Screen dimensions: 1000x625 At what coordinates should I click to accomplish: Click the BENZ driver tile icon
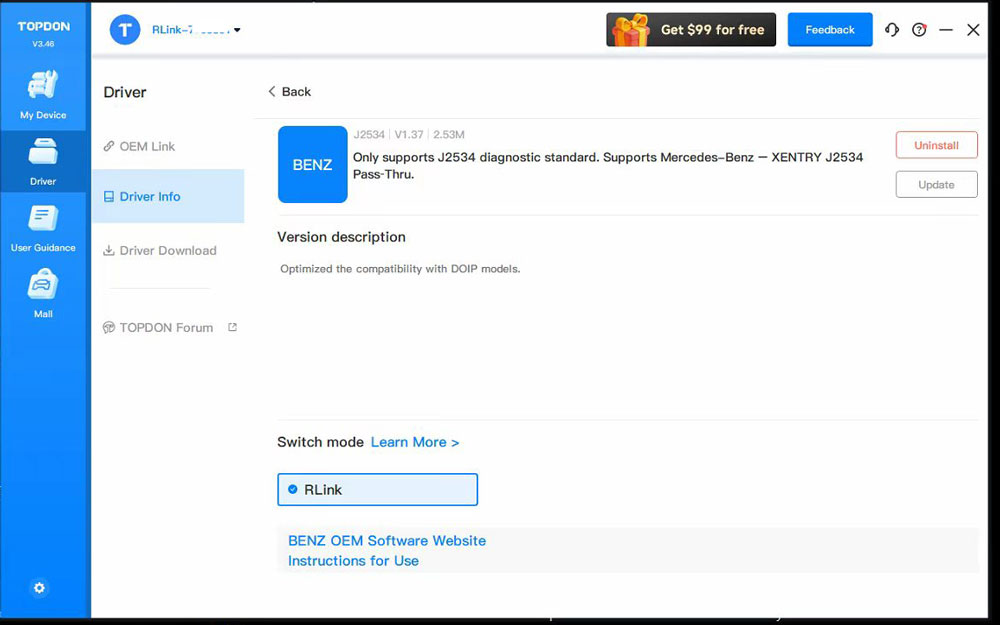312,165
